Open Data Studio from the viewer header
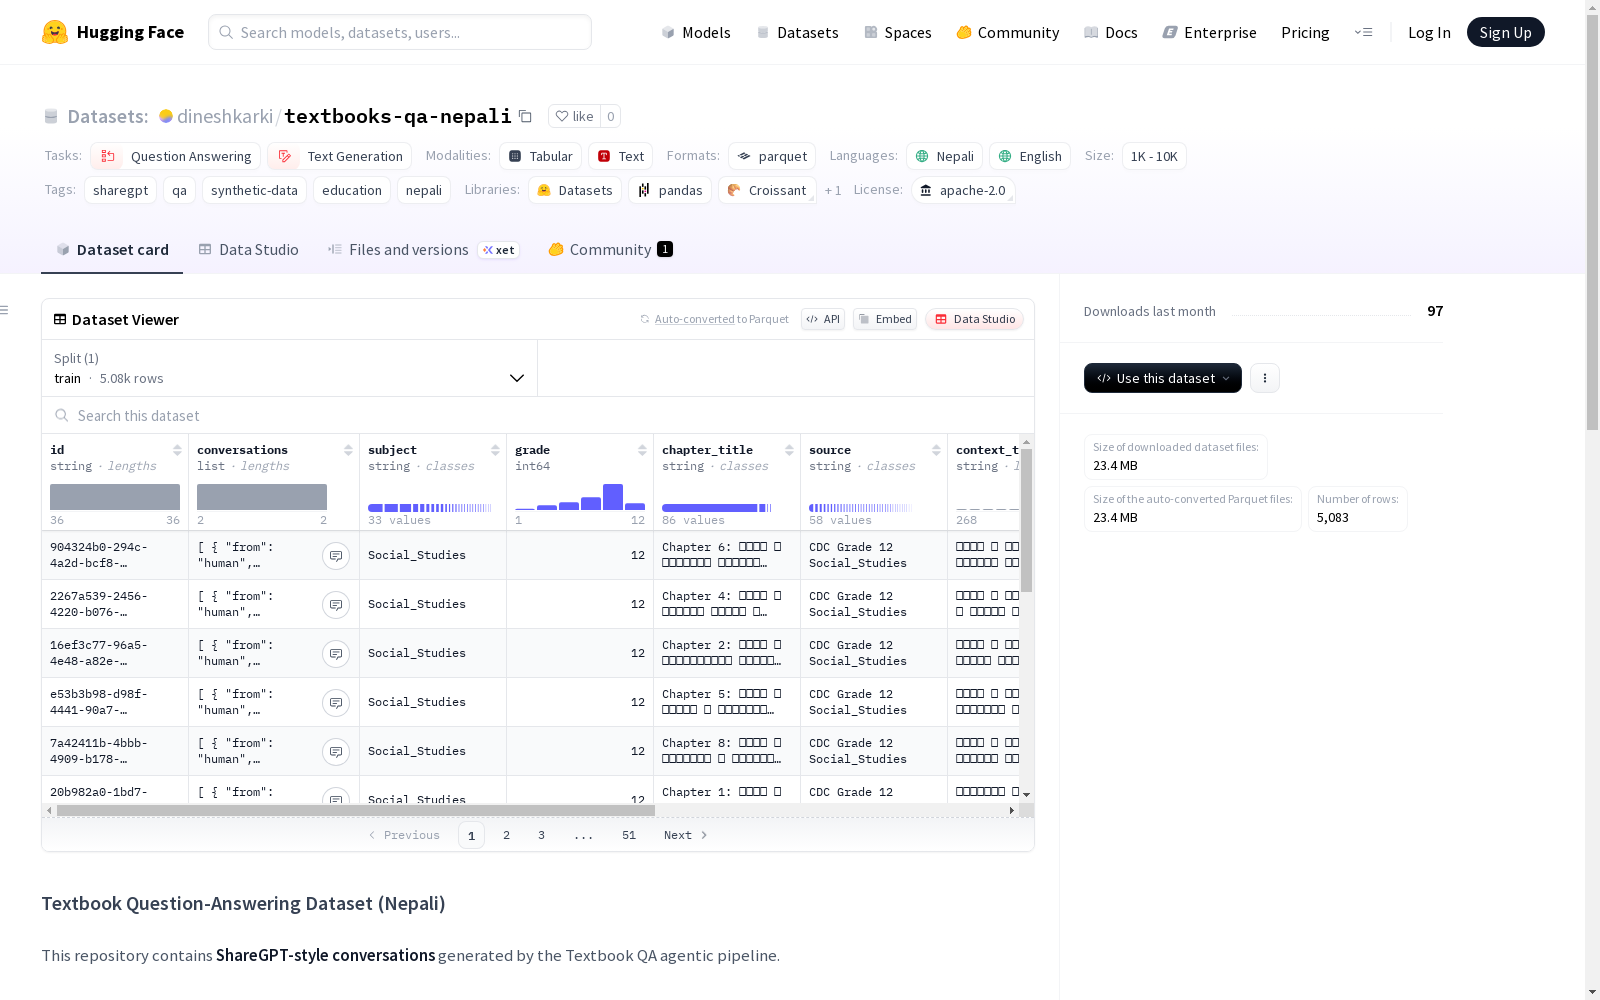1600x1000 pixels. [975, 319]
